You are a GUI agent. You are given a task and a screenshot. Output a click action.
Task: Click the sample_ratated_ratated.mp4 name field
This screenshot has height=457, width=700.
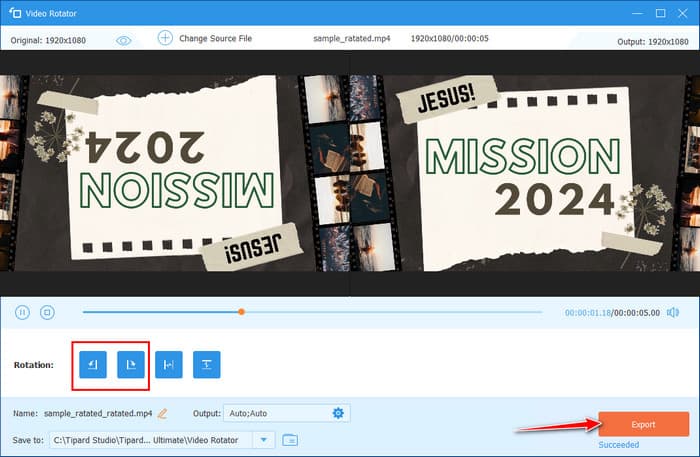click(98, 413)
